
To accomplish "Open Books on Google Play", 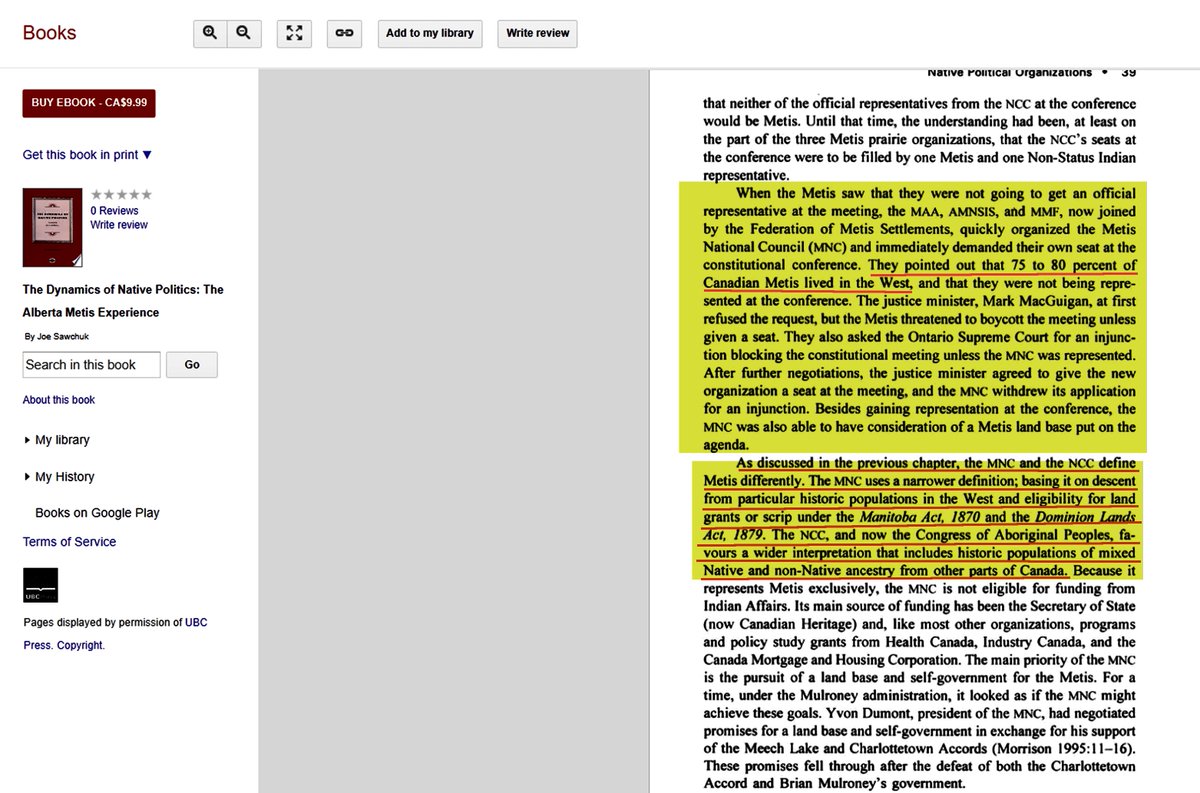I will click(97, 513).
